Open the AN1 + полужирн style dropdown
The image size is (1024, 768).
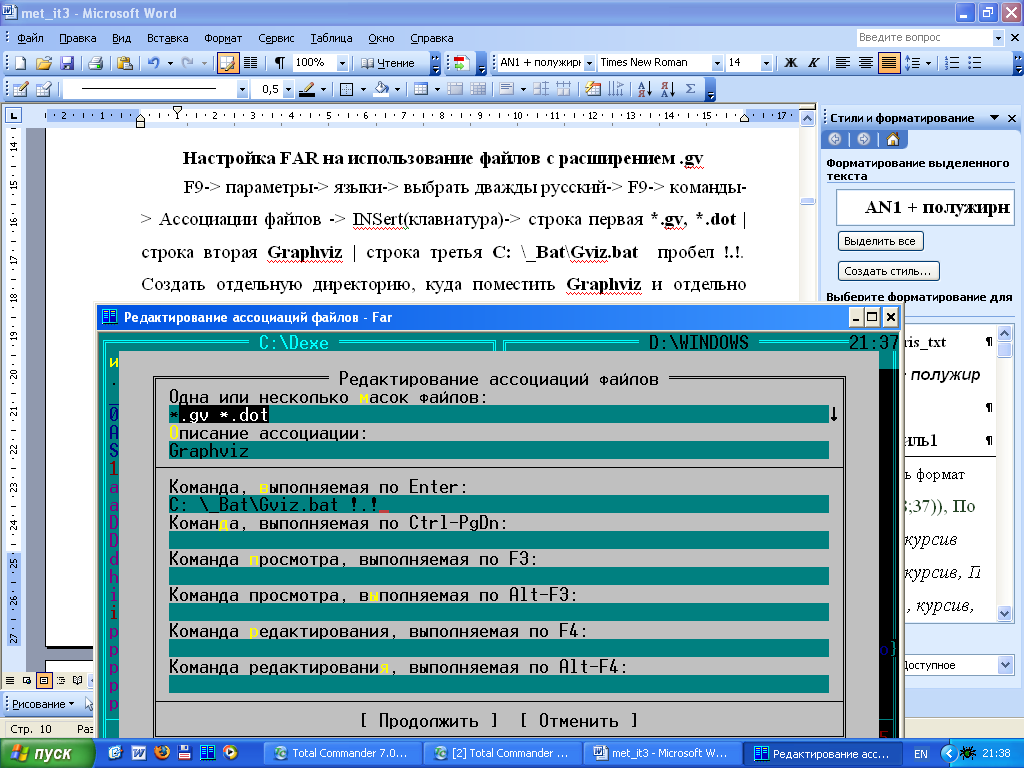click(589, 63)
